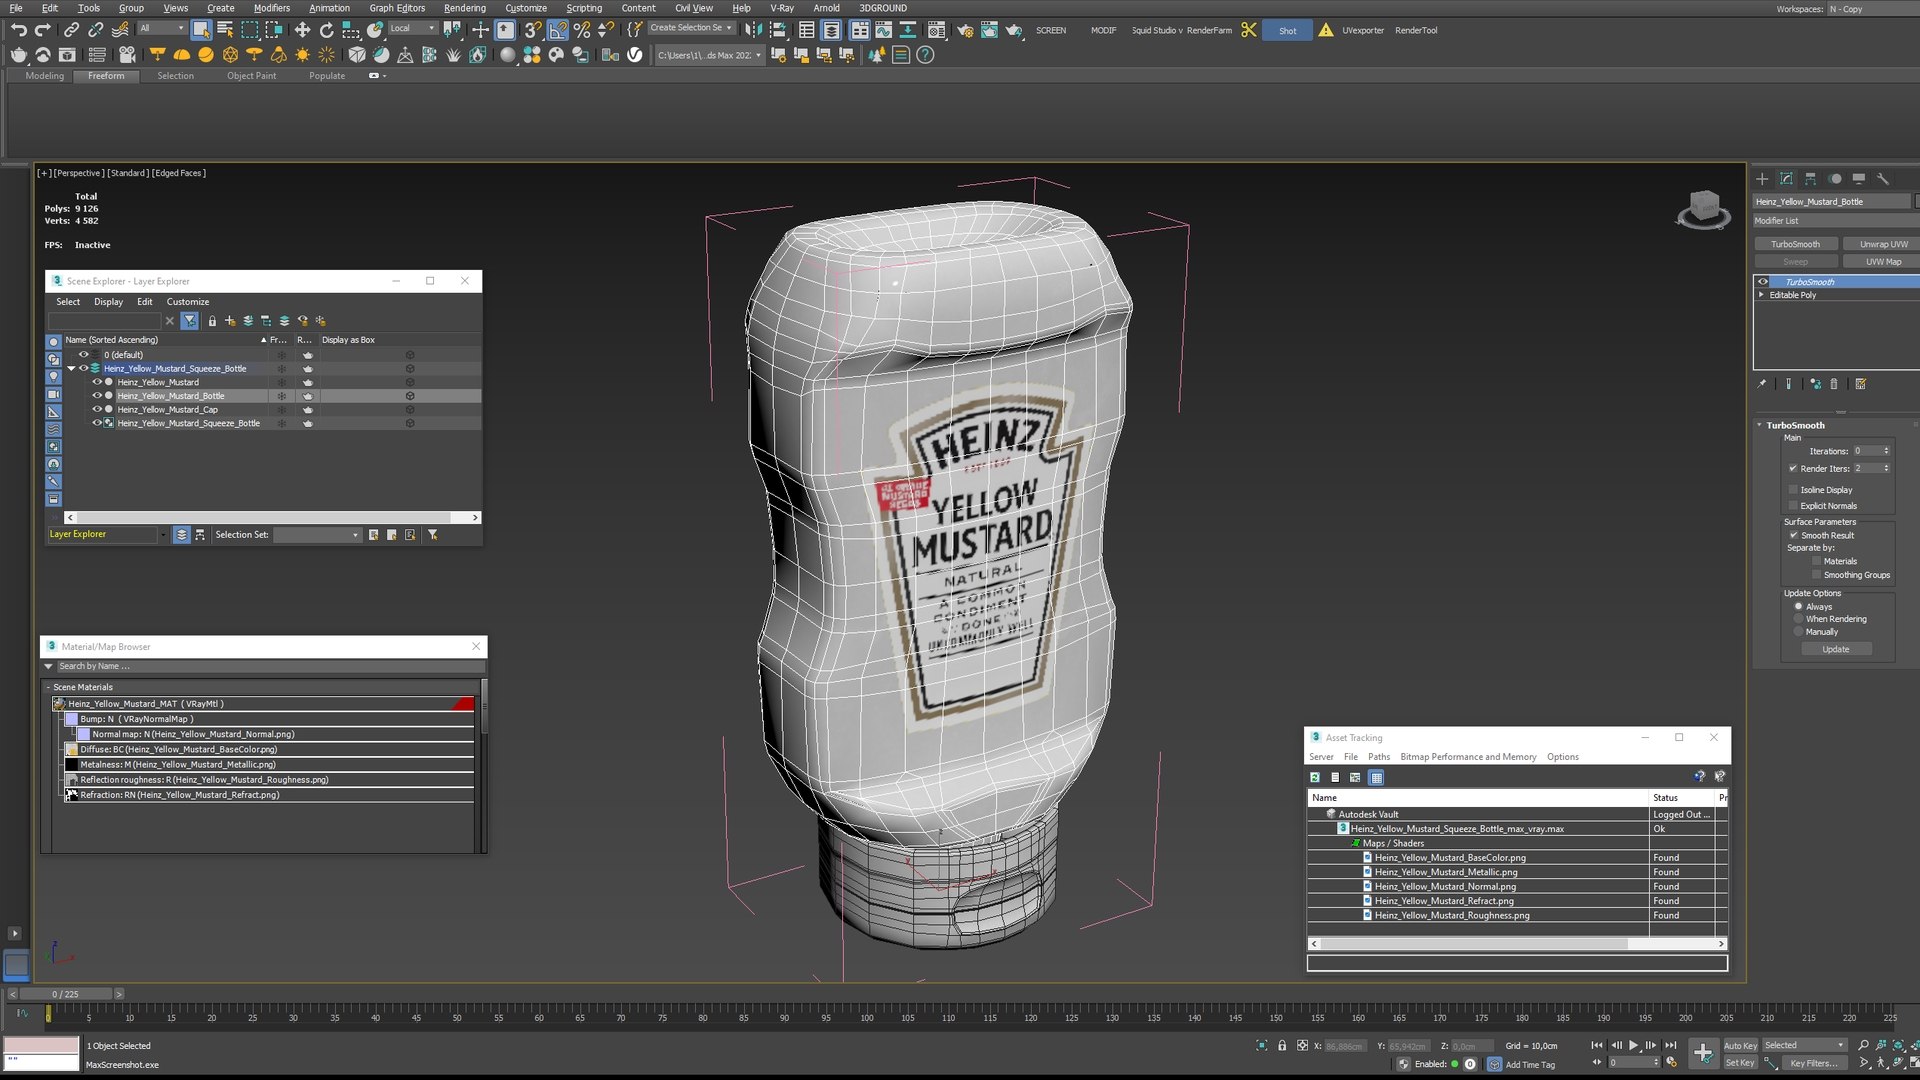Click the teapot Render Setup icon
The height and width of the screenshot is (1080, 1920).
coord(965,30)
